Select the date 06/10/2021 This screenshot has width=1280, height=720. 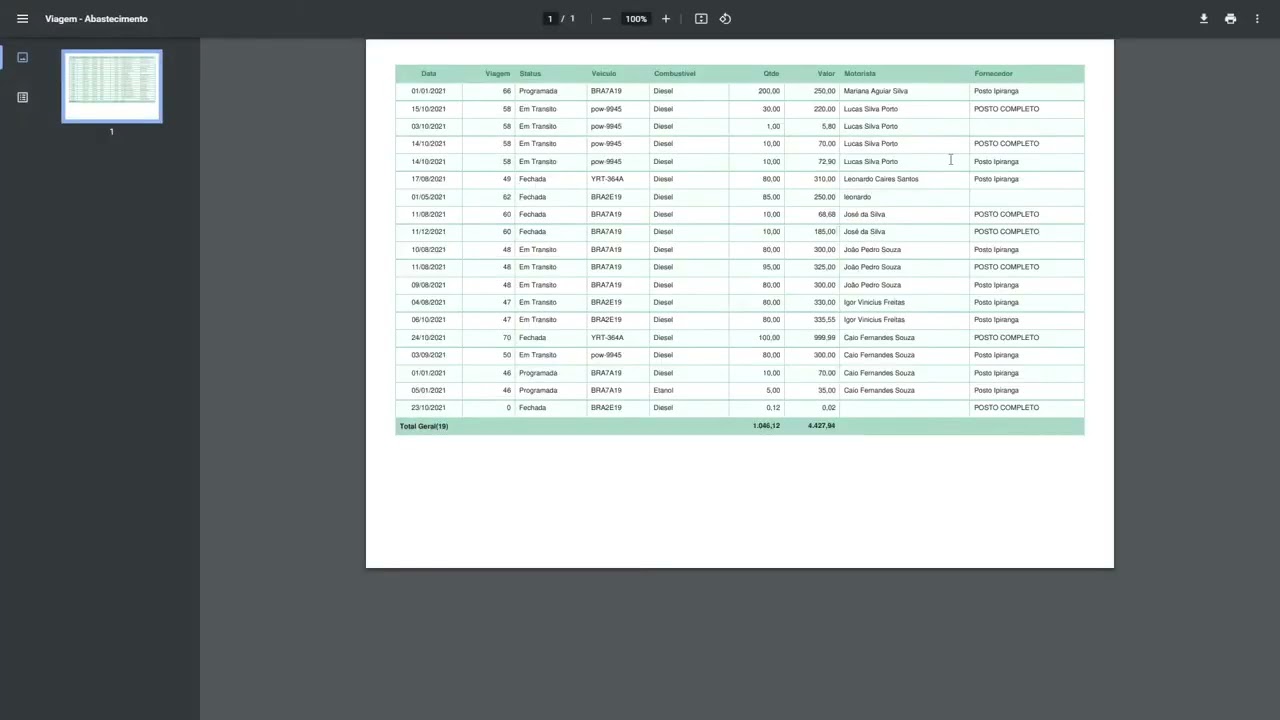point(429,320)
